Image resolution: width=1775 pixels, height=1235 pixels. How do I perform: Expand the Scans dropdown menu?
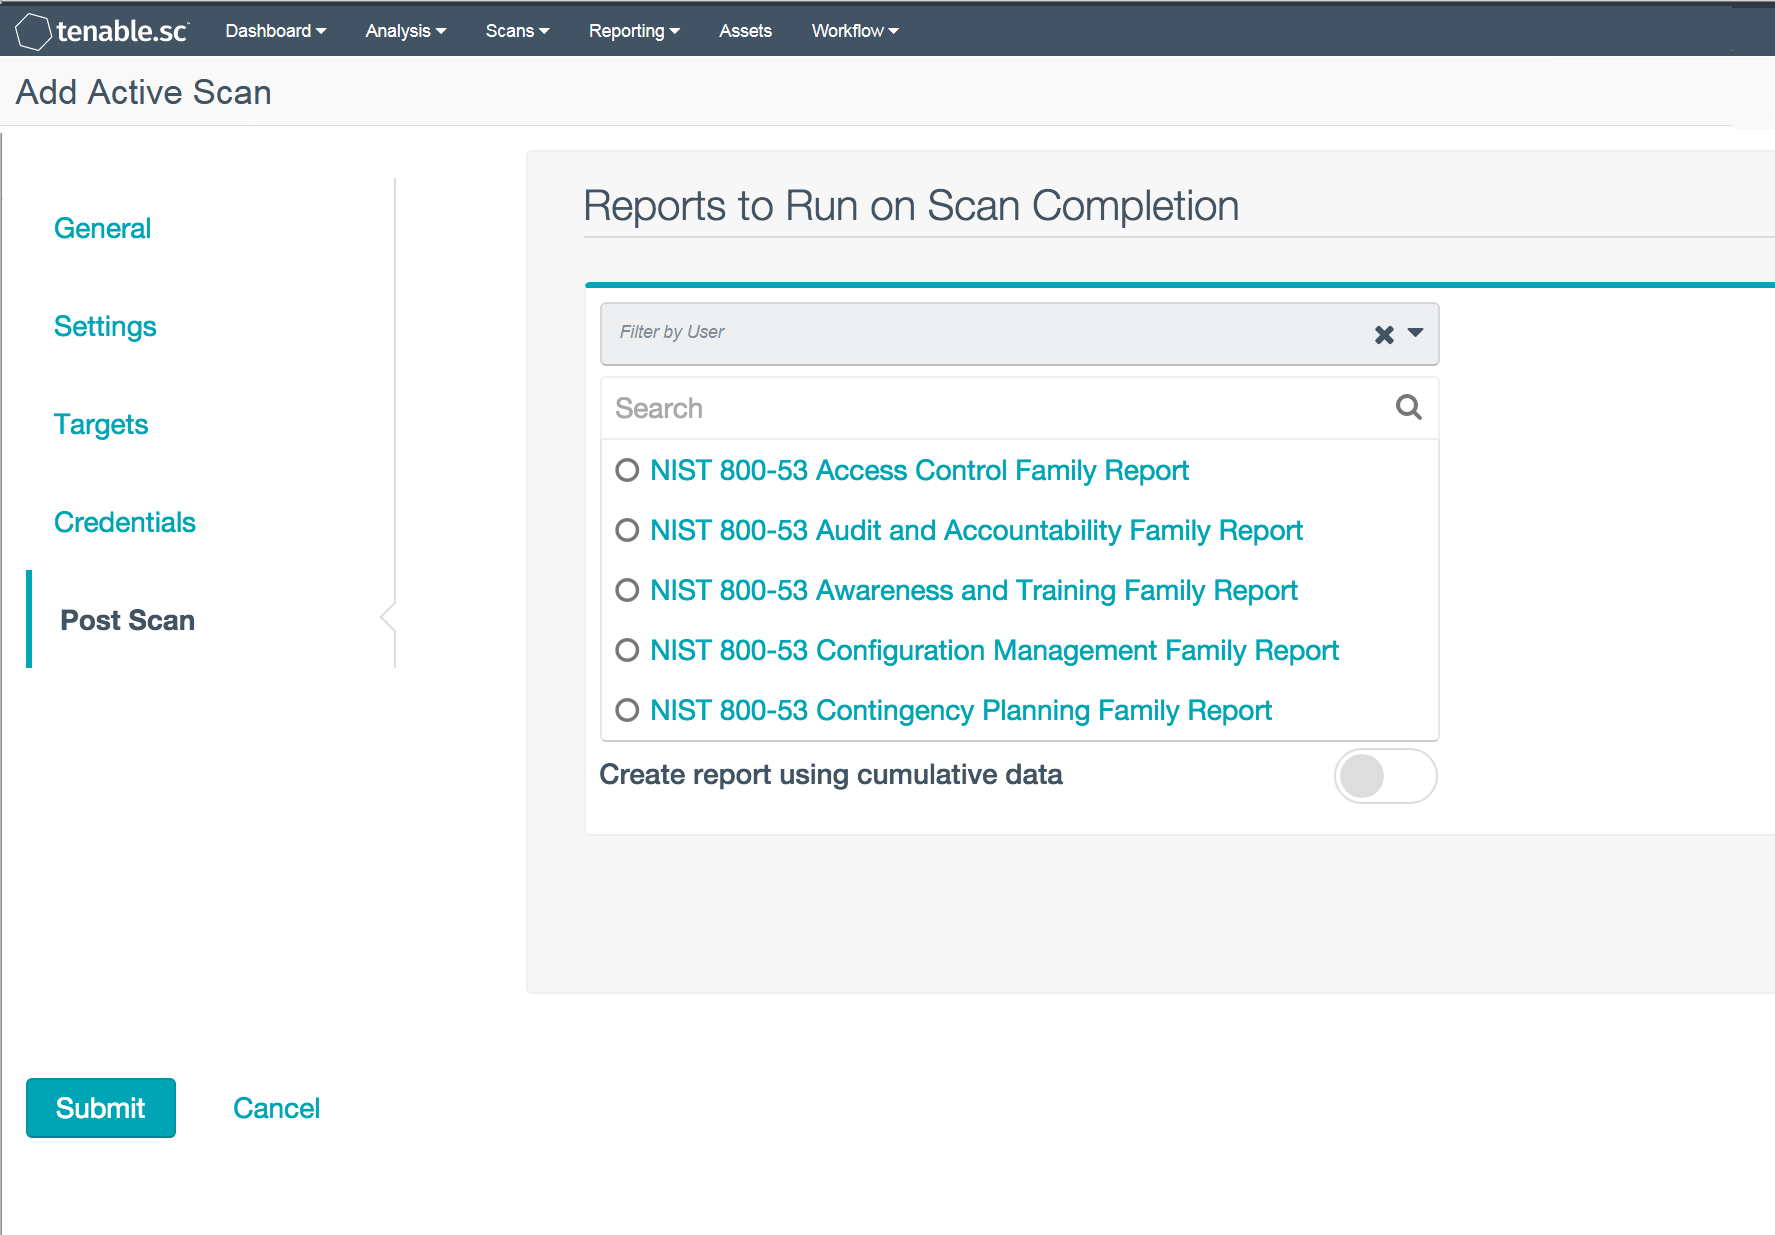tap(516, 30)
